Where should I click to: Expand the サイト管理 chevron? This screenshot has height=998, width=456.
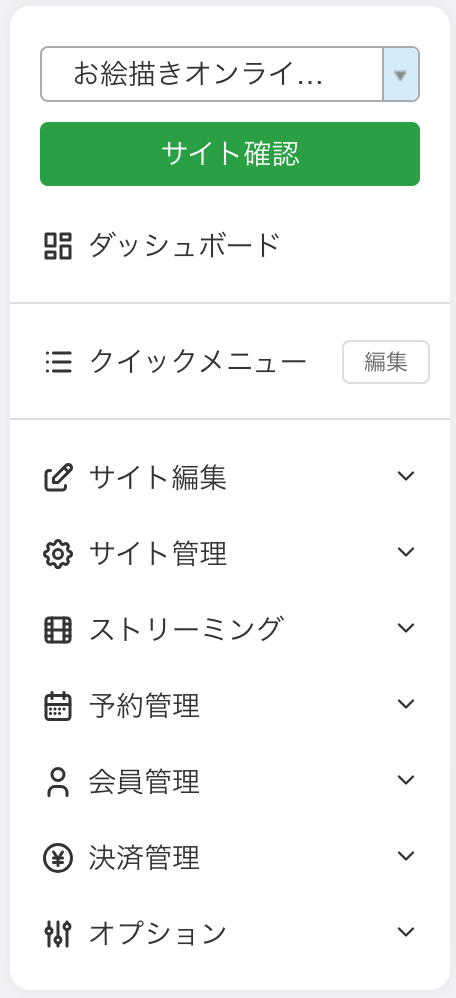[x=406, y=552]
